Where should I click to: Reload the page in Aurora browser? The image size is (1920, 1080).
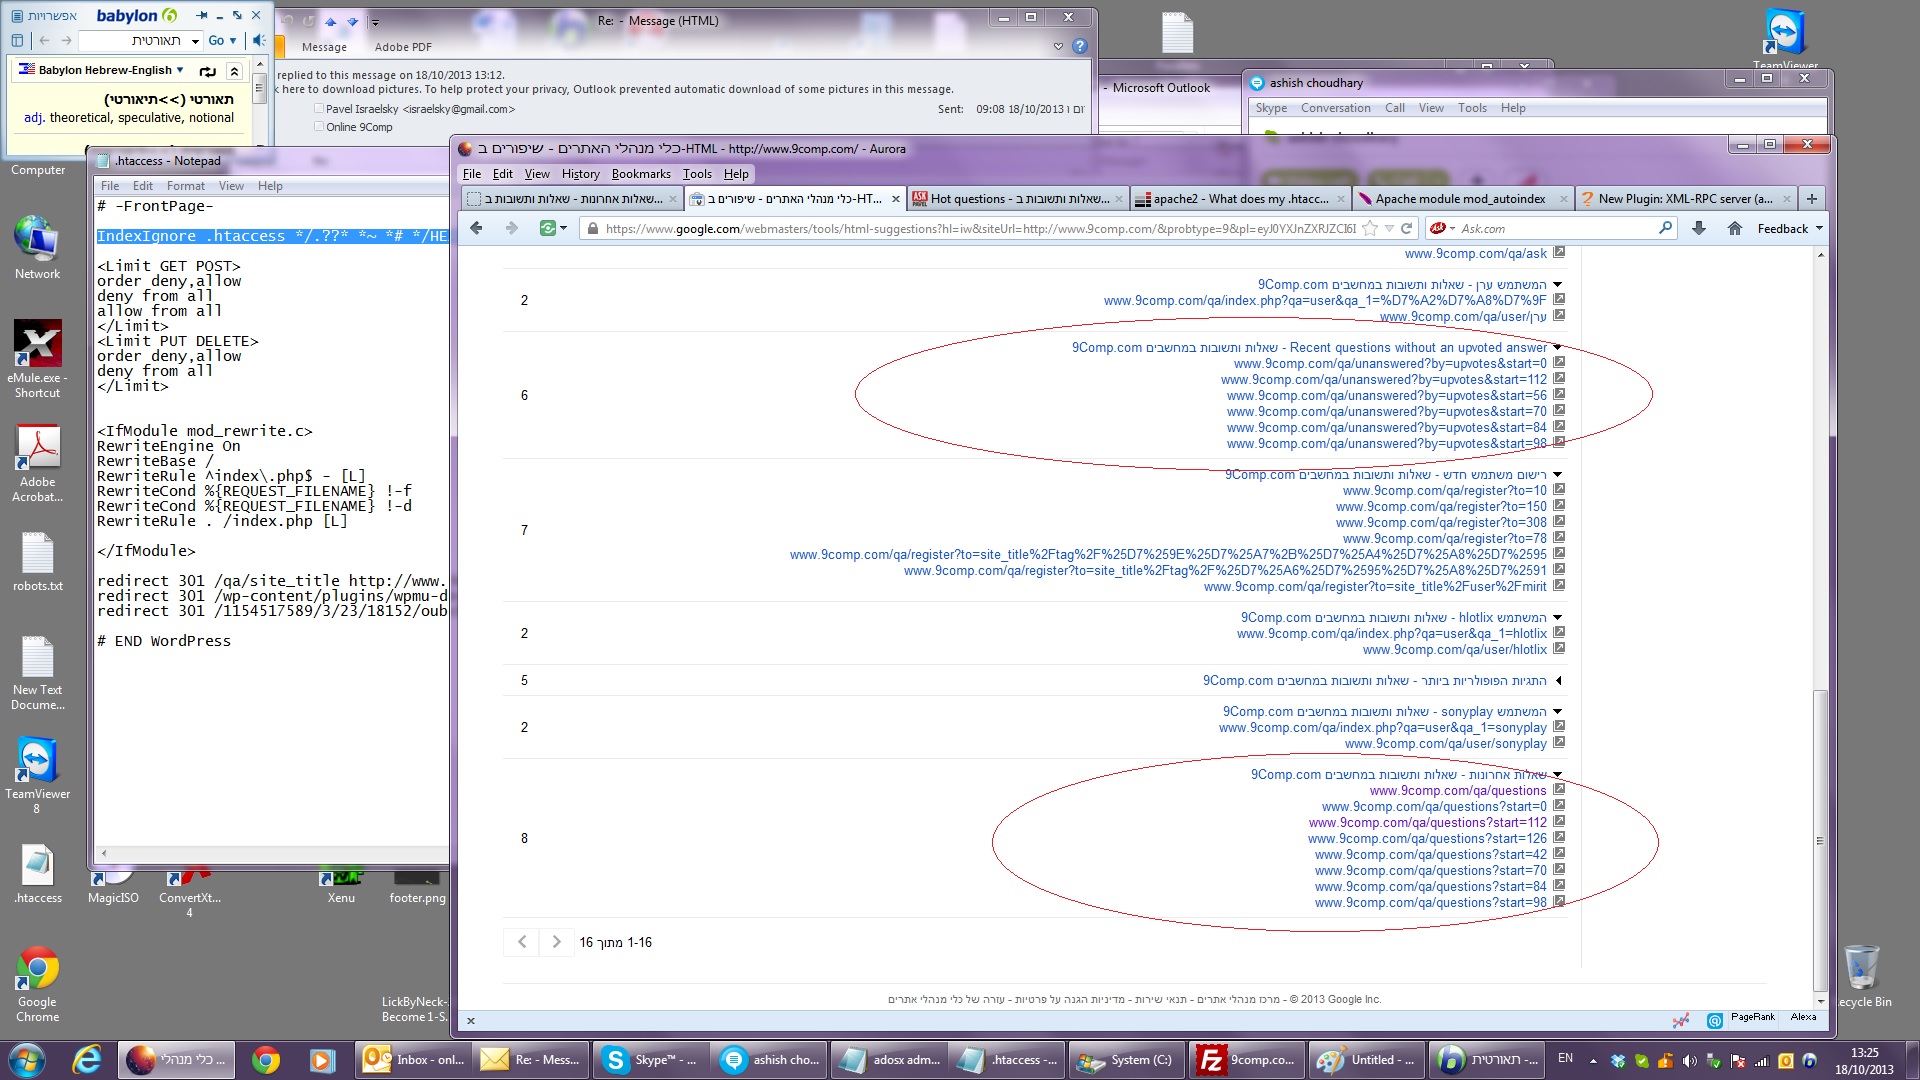pyautogui.click(x=1406, y=229)
